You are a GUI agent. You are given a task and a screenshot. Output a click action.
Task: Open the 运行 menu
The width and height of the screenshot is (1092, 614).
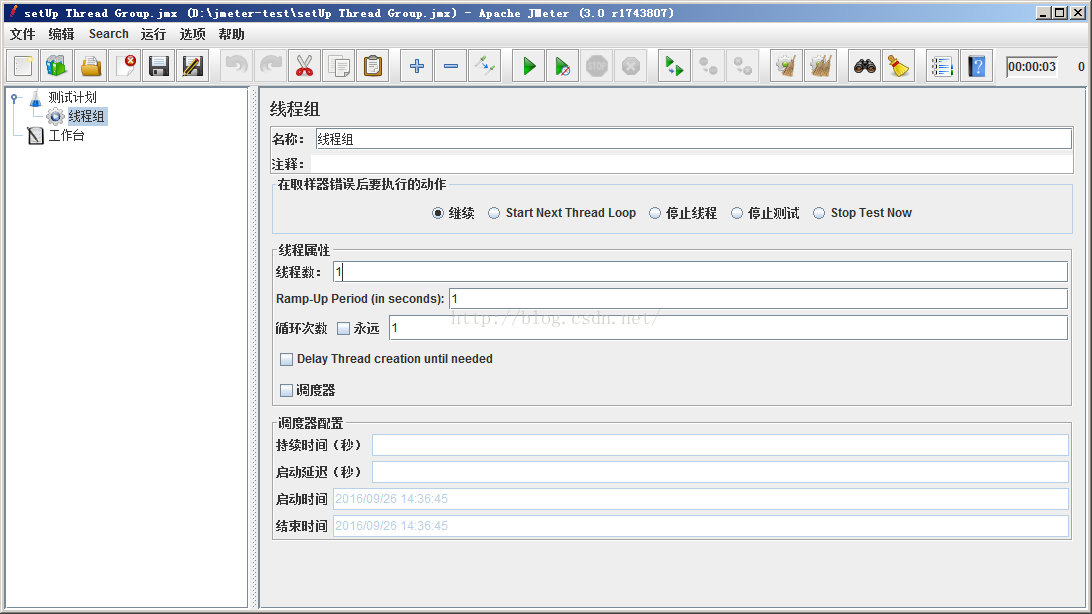(x=153, y=34)
